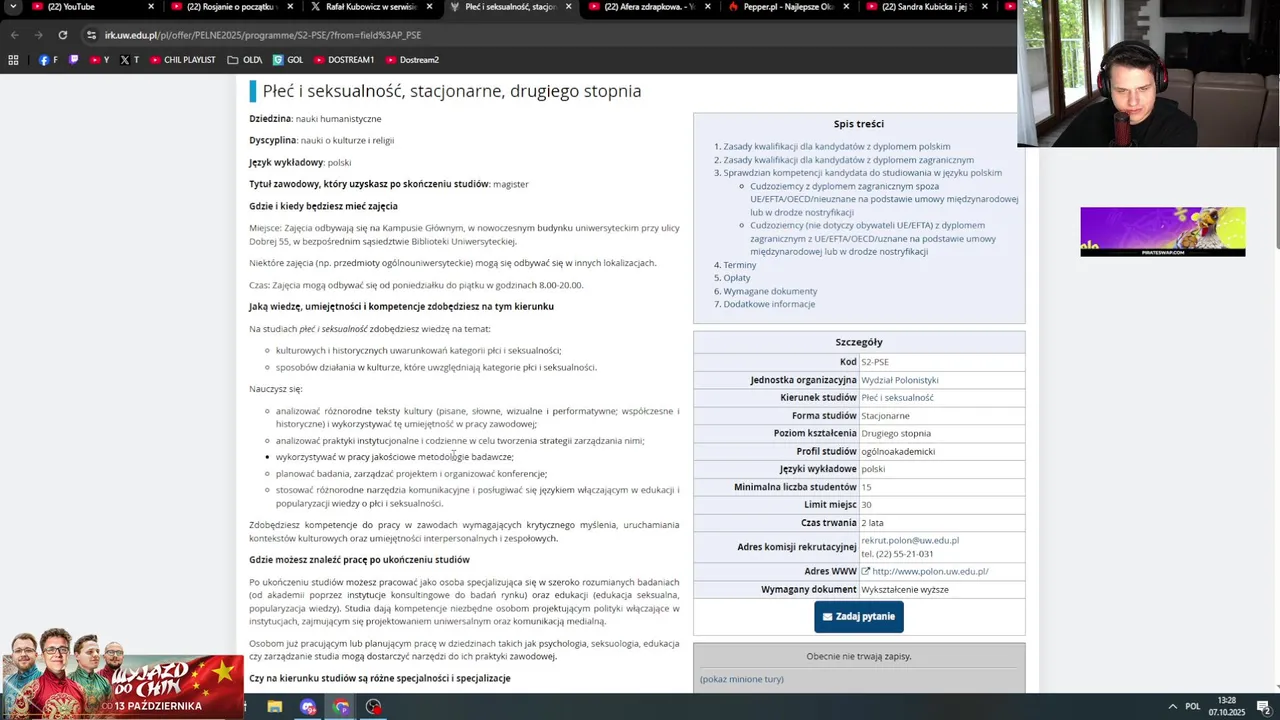
Task: Jump to the Opłaty section
Action: click(737, 278)
